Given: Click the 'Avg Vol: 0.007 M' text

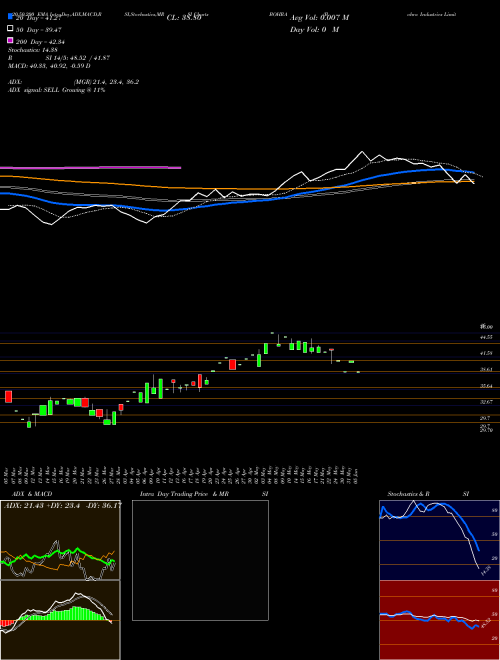Looking at the screenshot, I should tap(319, 18).
